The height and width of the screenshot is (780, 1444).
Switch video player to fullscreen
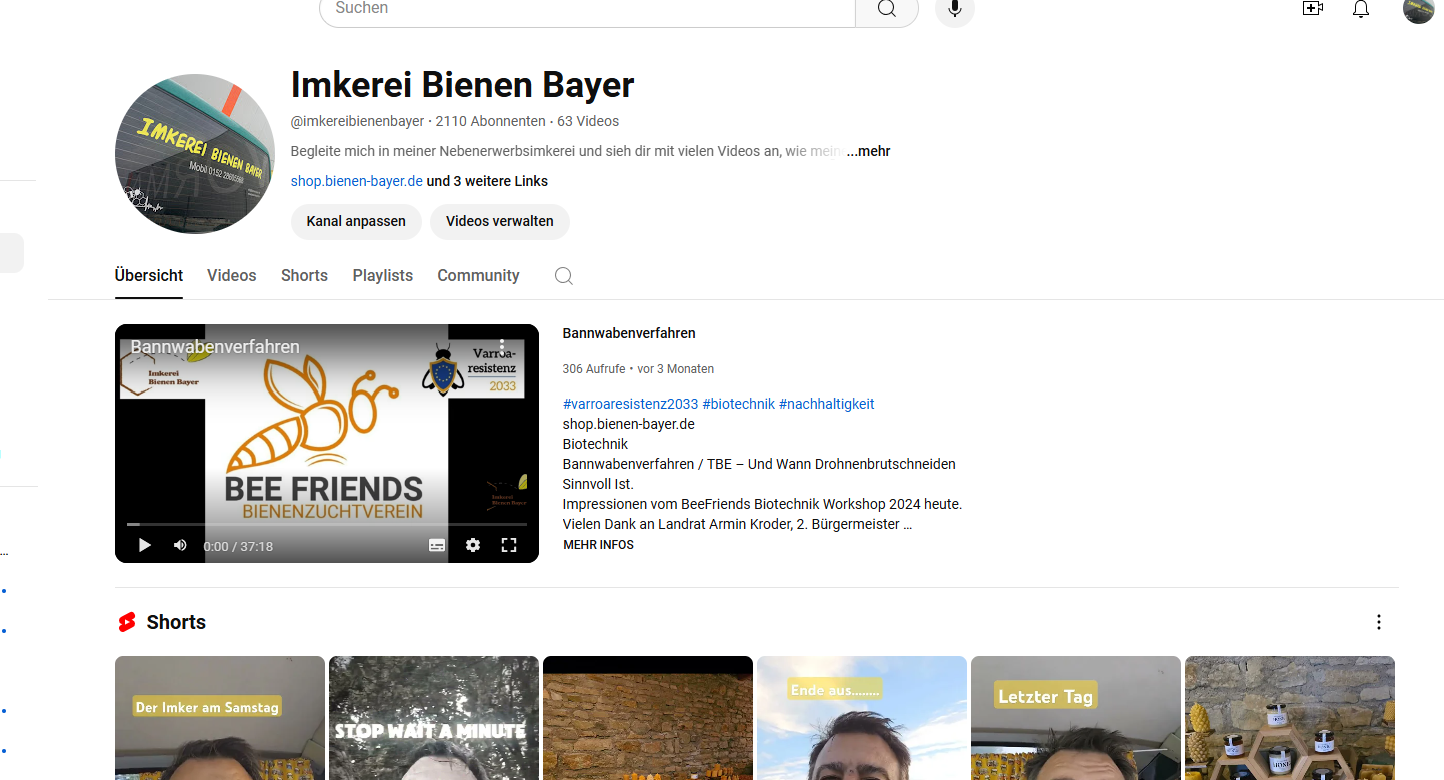tap(509, 545)
